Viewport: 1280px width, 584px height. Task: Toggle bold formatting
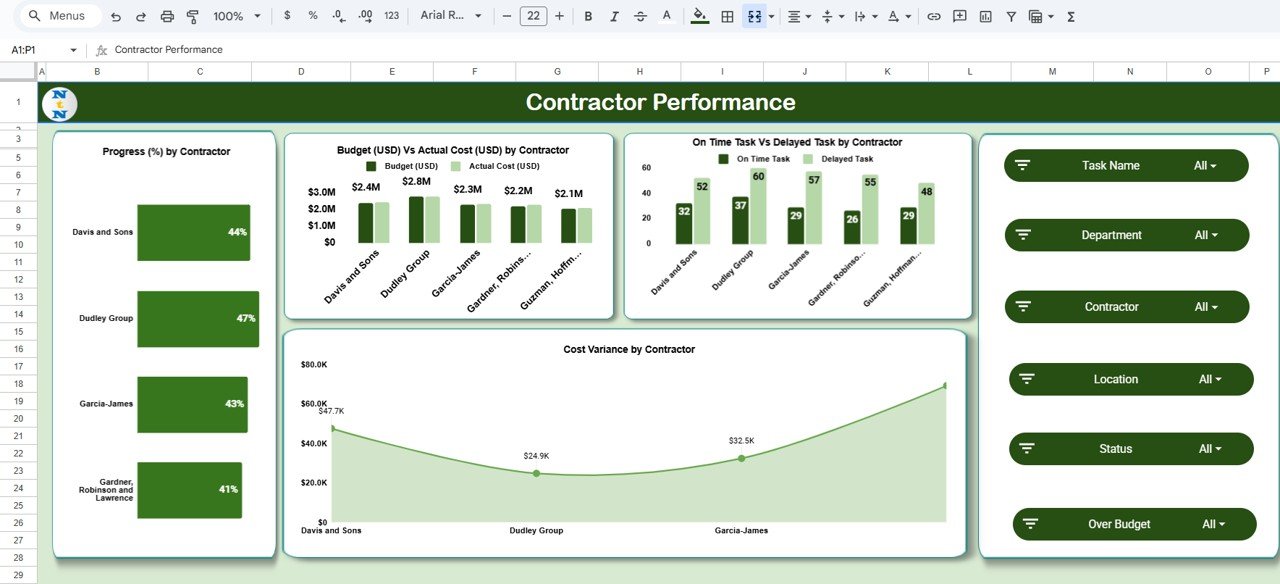pyautogui.click(x=588, y=16)
